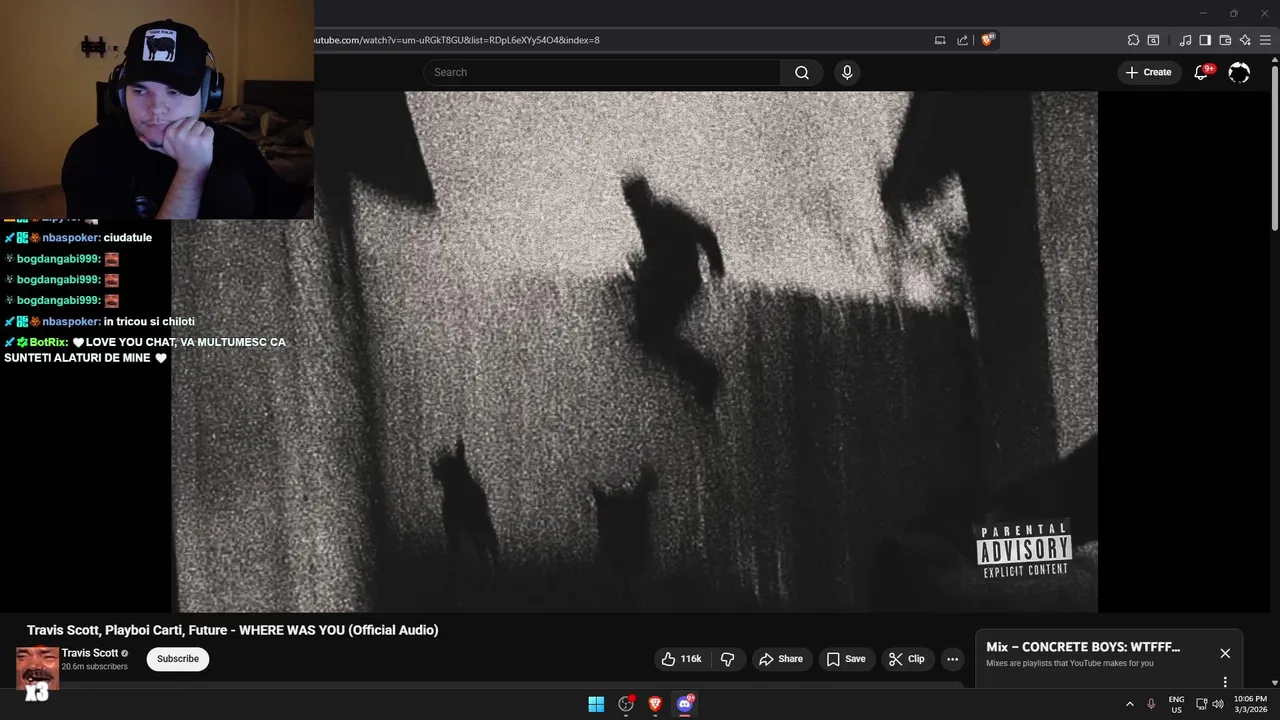1280x720 pixels.
Task: Open the Leo AI sparkle icon
Action: tap(1245, 40)
